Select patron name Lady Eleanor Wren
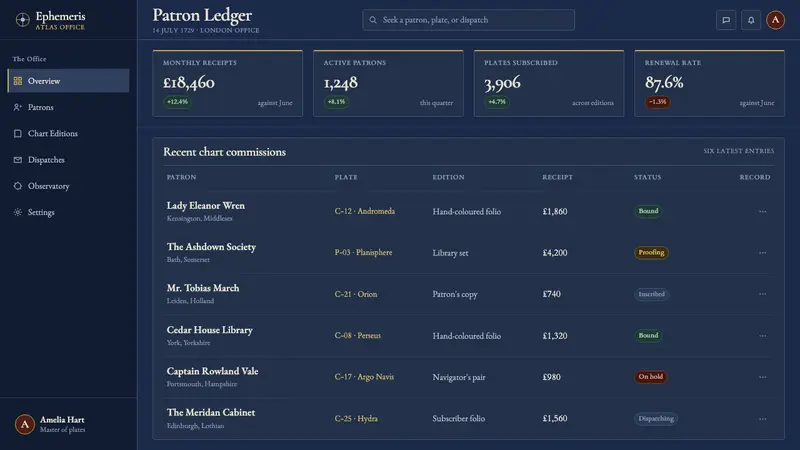The height and width of the screenshot is (450, 800). coord(206,206)
